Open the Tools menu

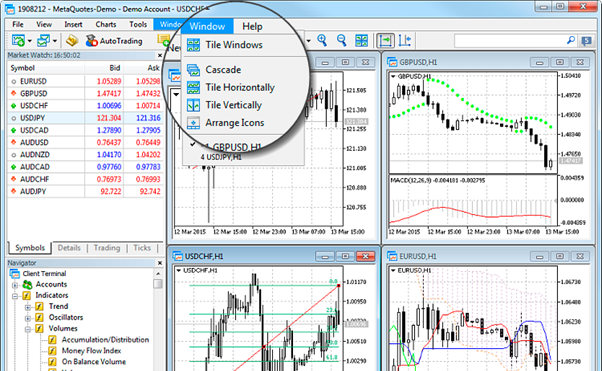(138, 25)
